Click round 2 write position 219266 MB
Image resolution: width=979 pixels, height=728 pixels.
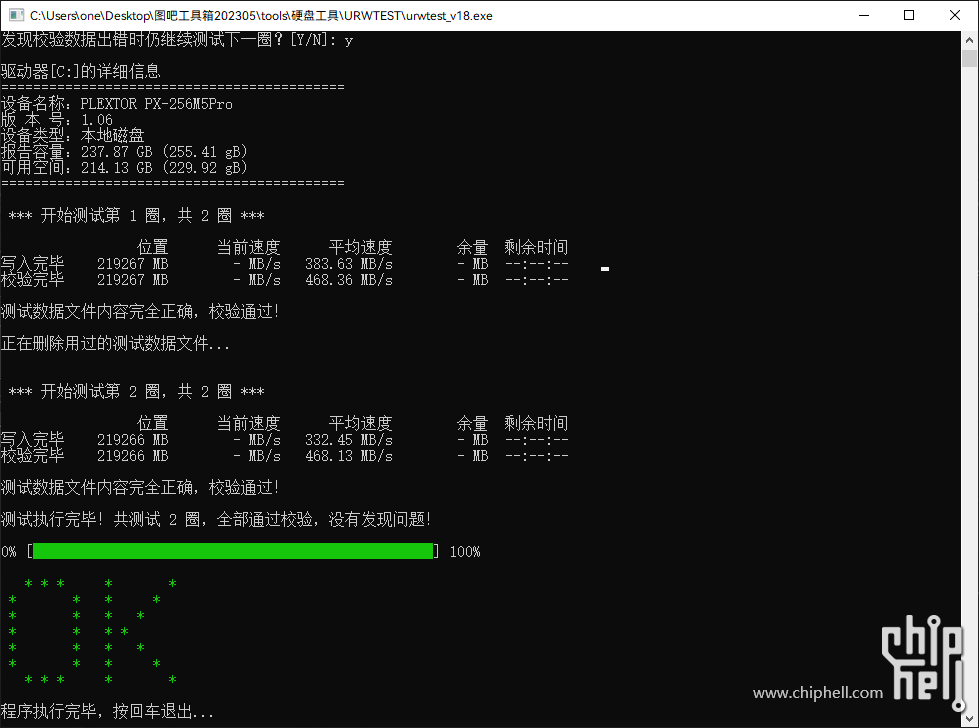(132, 440)
